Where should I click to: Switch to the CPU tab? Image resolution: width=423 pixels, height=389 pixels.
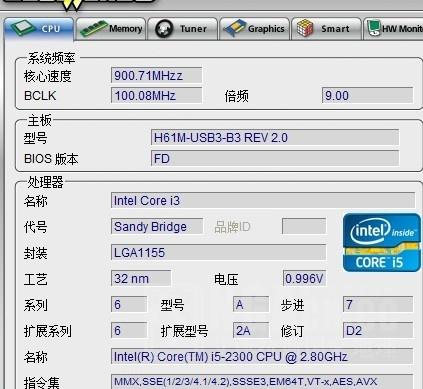point(39,29)
